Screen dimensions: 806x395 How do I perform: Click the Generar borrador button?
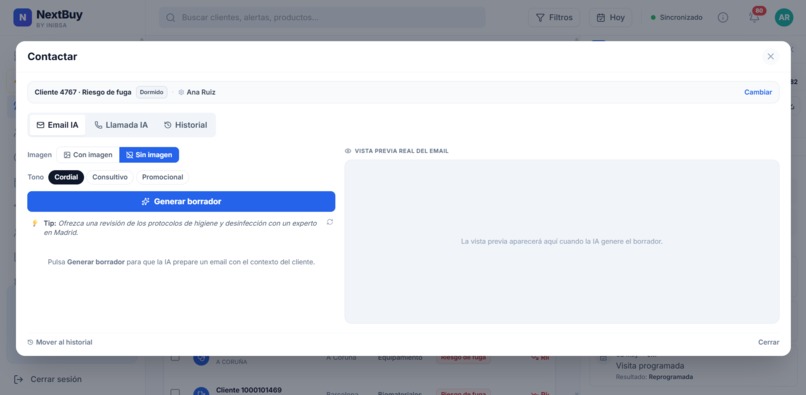tap(181, 202)
